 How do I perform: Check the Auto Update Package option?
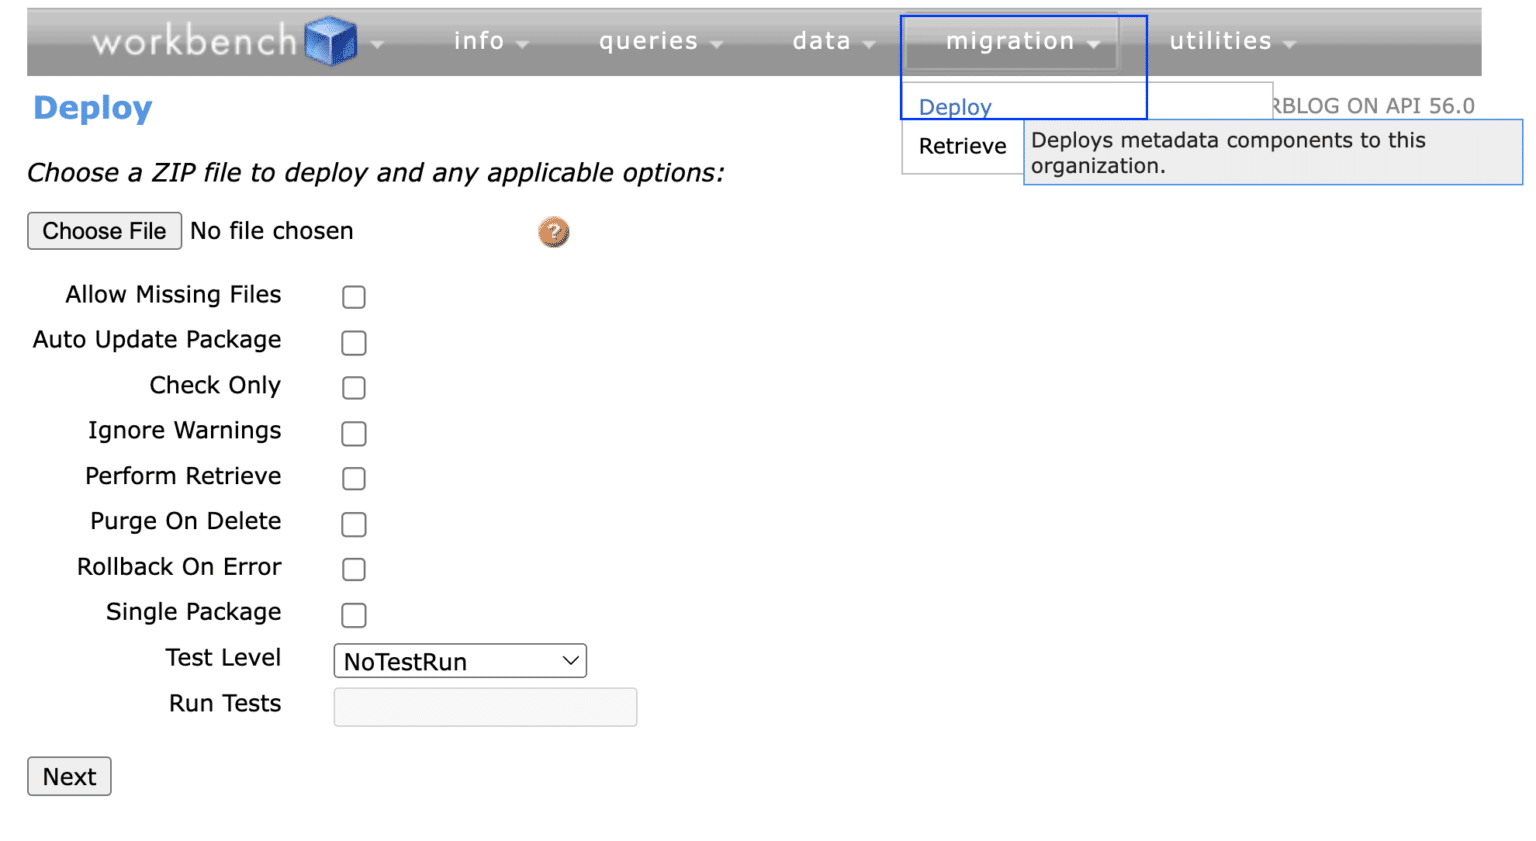354,342
